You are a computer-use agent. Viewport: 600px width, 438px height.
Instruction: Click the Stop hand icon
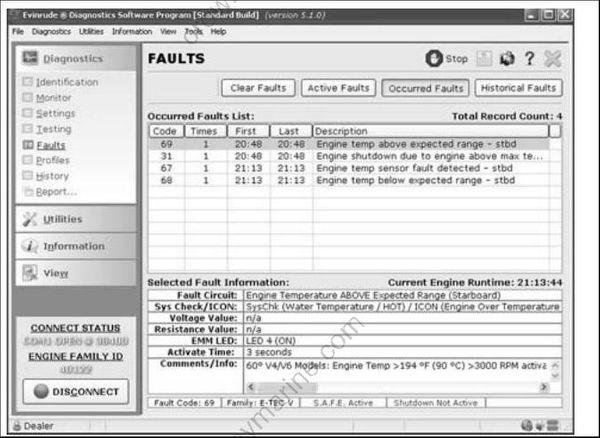(434, 59)
